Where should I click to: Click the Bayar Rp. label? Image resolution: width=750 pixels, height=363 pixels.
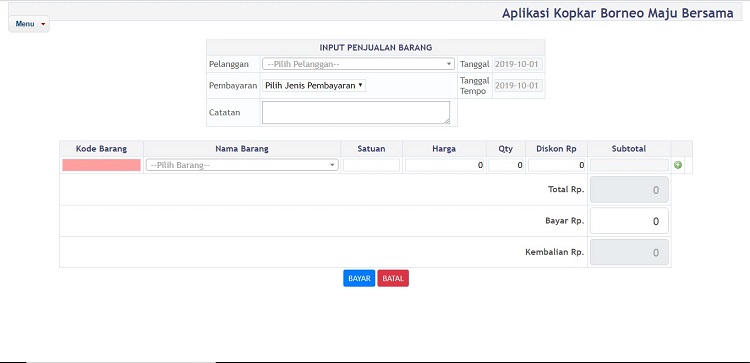click(565, 221)
